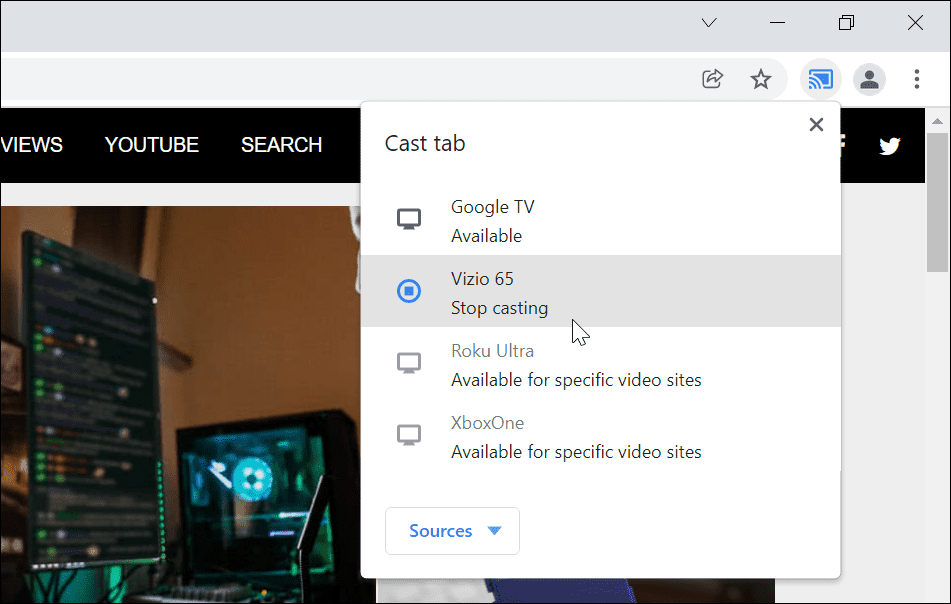Open the SEARCH navigation menu item
This screenshot has height=604, width=951.
tap(281, 145)
